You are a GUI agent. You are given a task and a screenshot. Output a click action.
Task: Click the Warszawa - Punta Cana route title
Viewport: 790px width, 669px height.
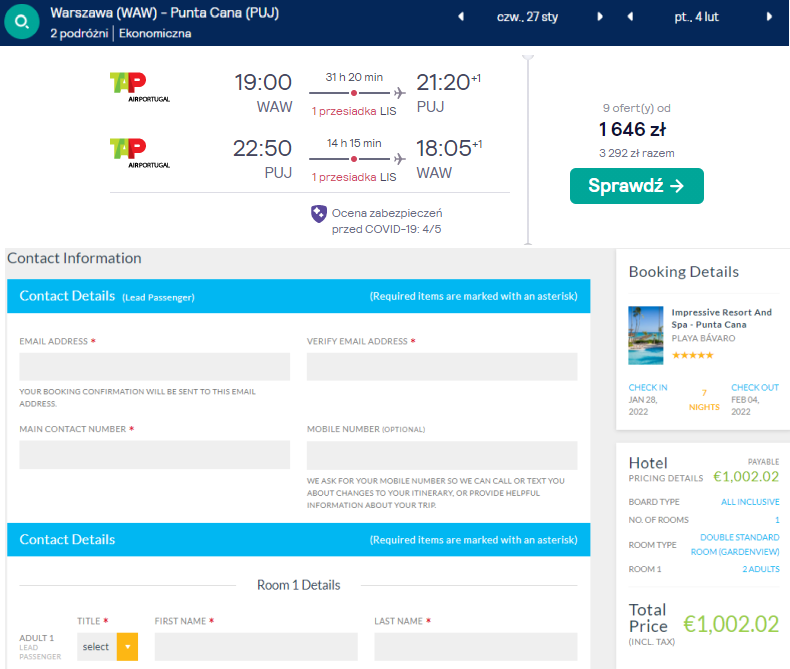164,14
